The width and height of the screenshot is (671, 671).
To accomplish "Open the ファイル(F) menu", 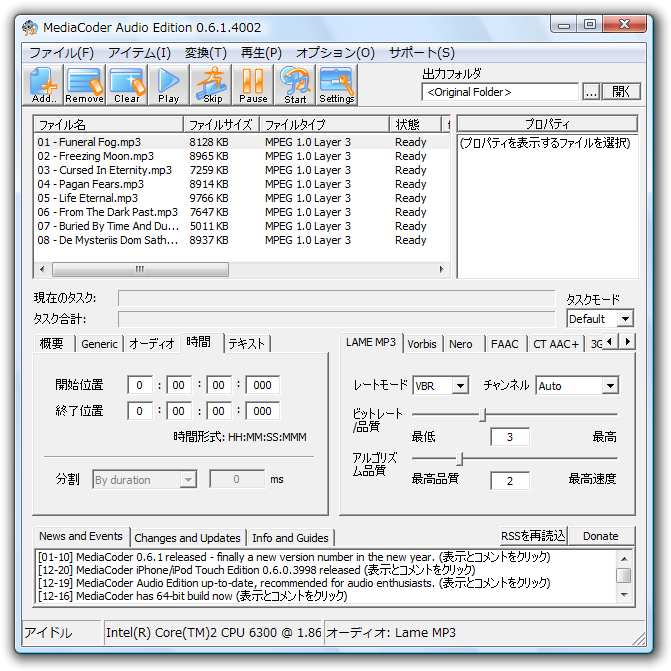I will pos(61,53).
